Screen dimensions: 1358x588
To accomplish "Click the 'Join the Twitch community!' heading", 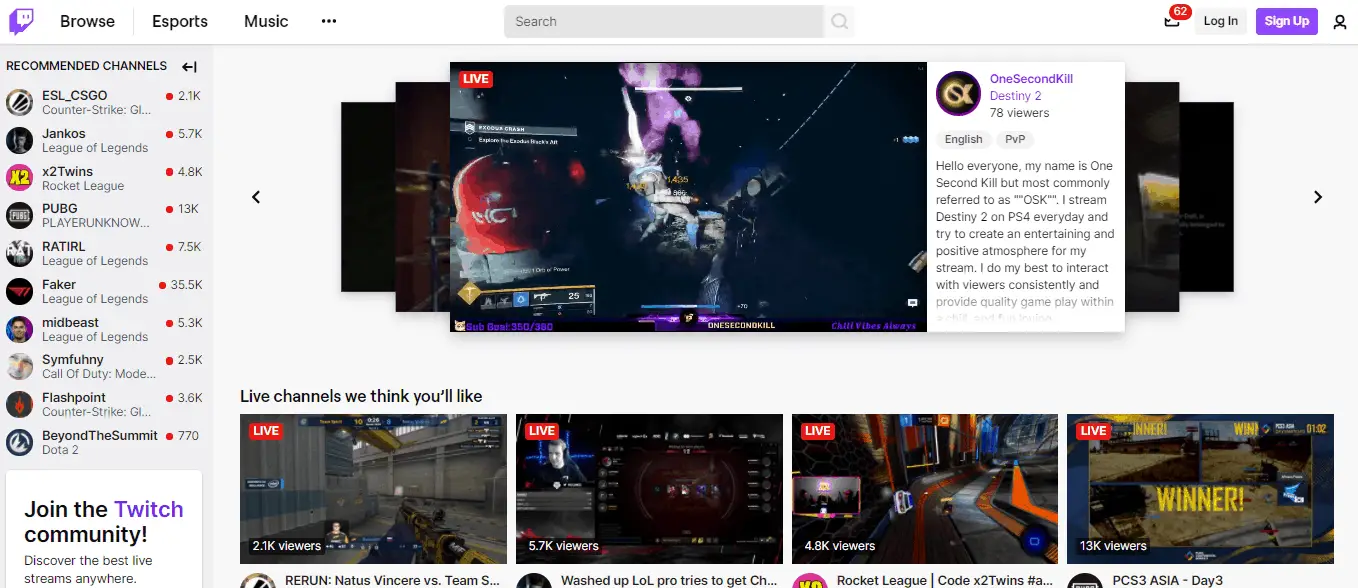I will pyautogui.click(x=104, y=521).
